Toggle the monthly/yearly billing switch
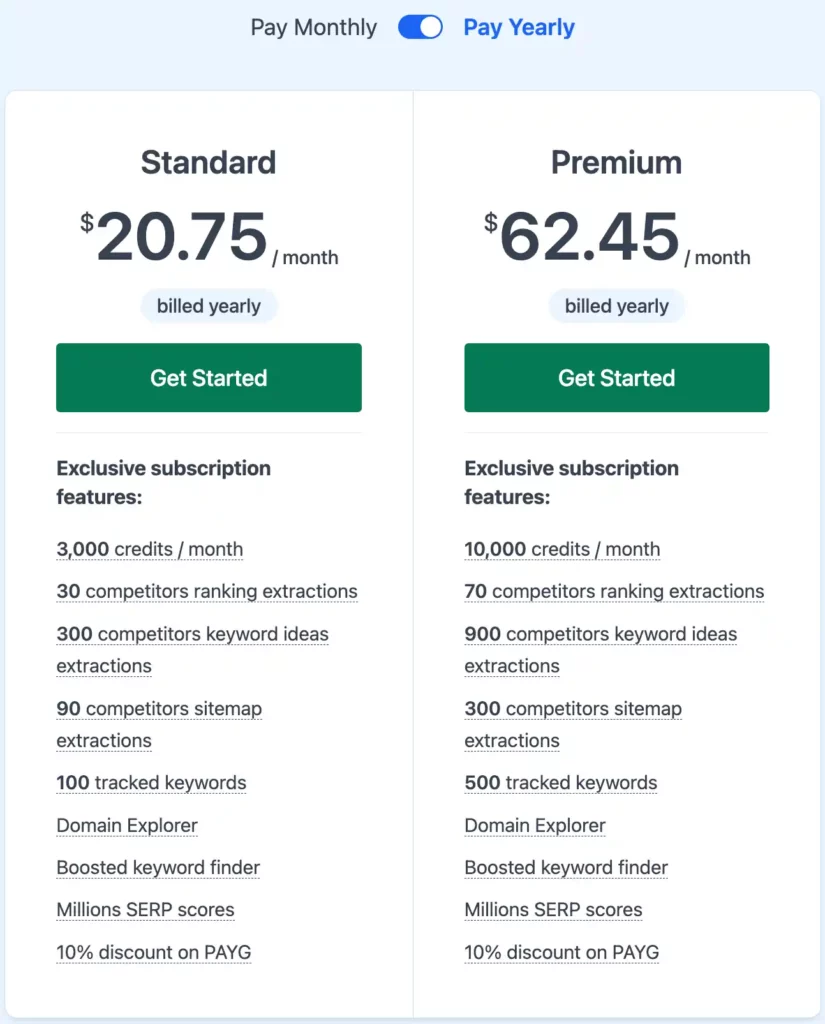 [x=420, y=27]
